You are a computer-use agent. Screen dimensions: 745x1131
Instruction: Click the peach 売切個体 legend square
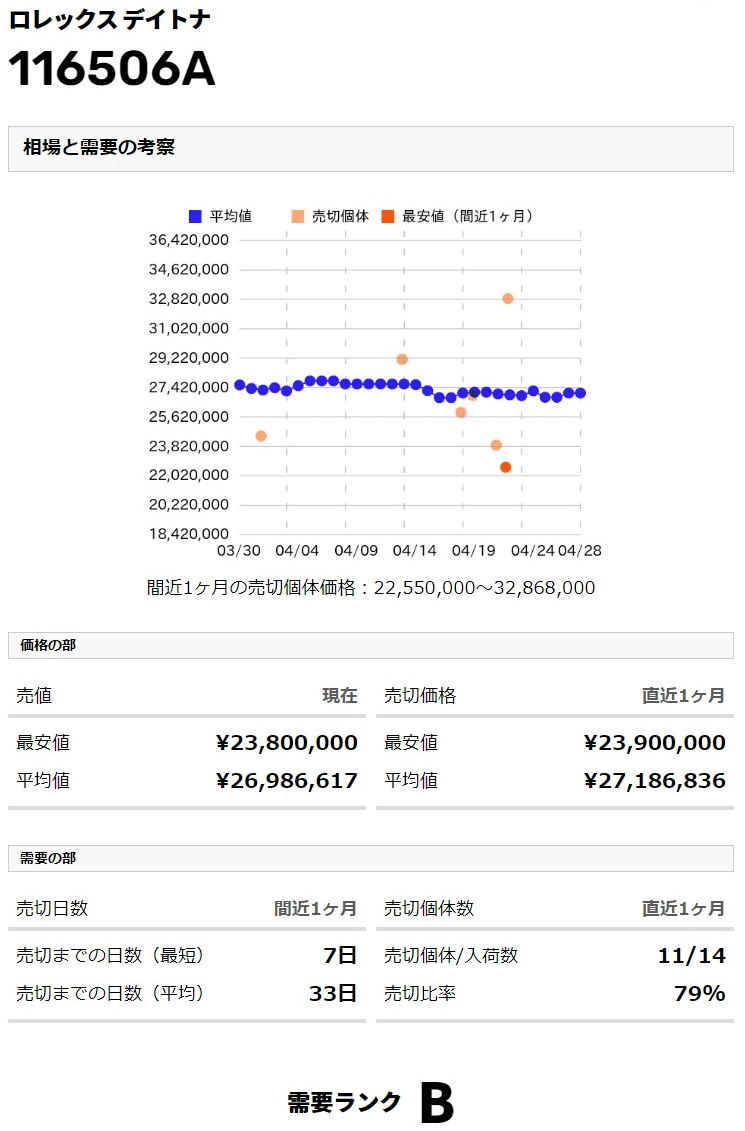click(x=298, y=216)
